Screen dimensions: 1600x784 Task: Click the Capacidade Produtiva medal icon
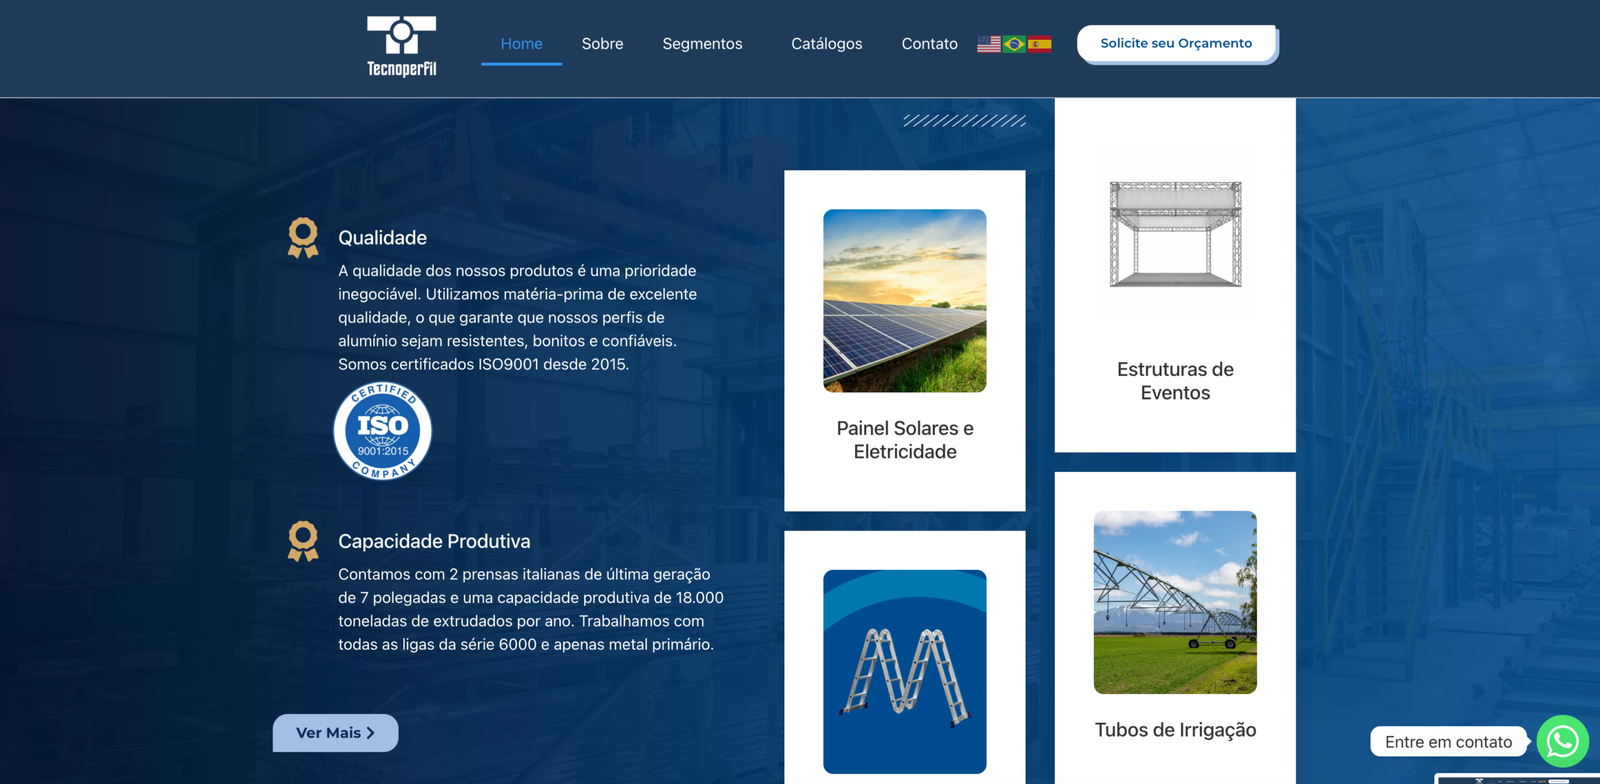303,541
